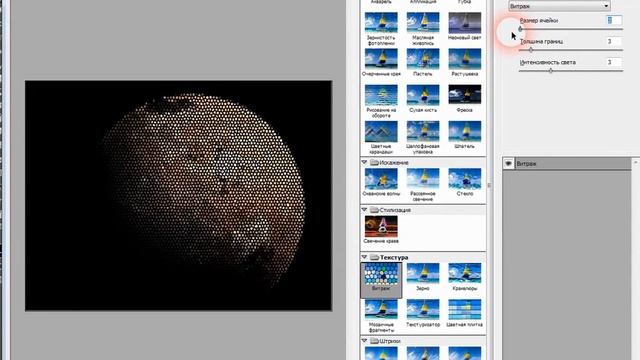Toggle visibility eye of Витраж effect layer
Image resolution: width=640 pixels, height=360 pixels.
coord(509,164)
